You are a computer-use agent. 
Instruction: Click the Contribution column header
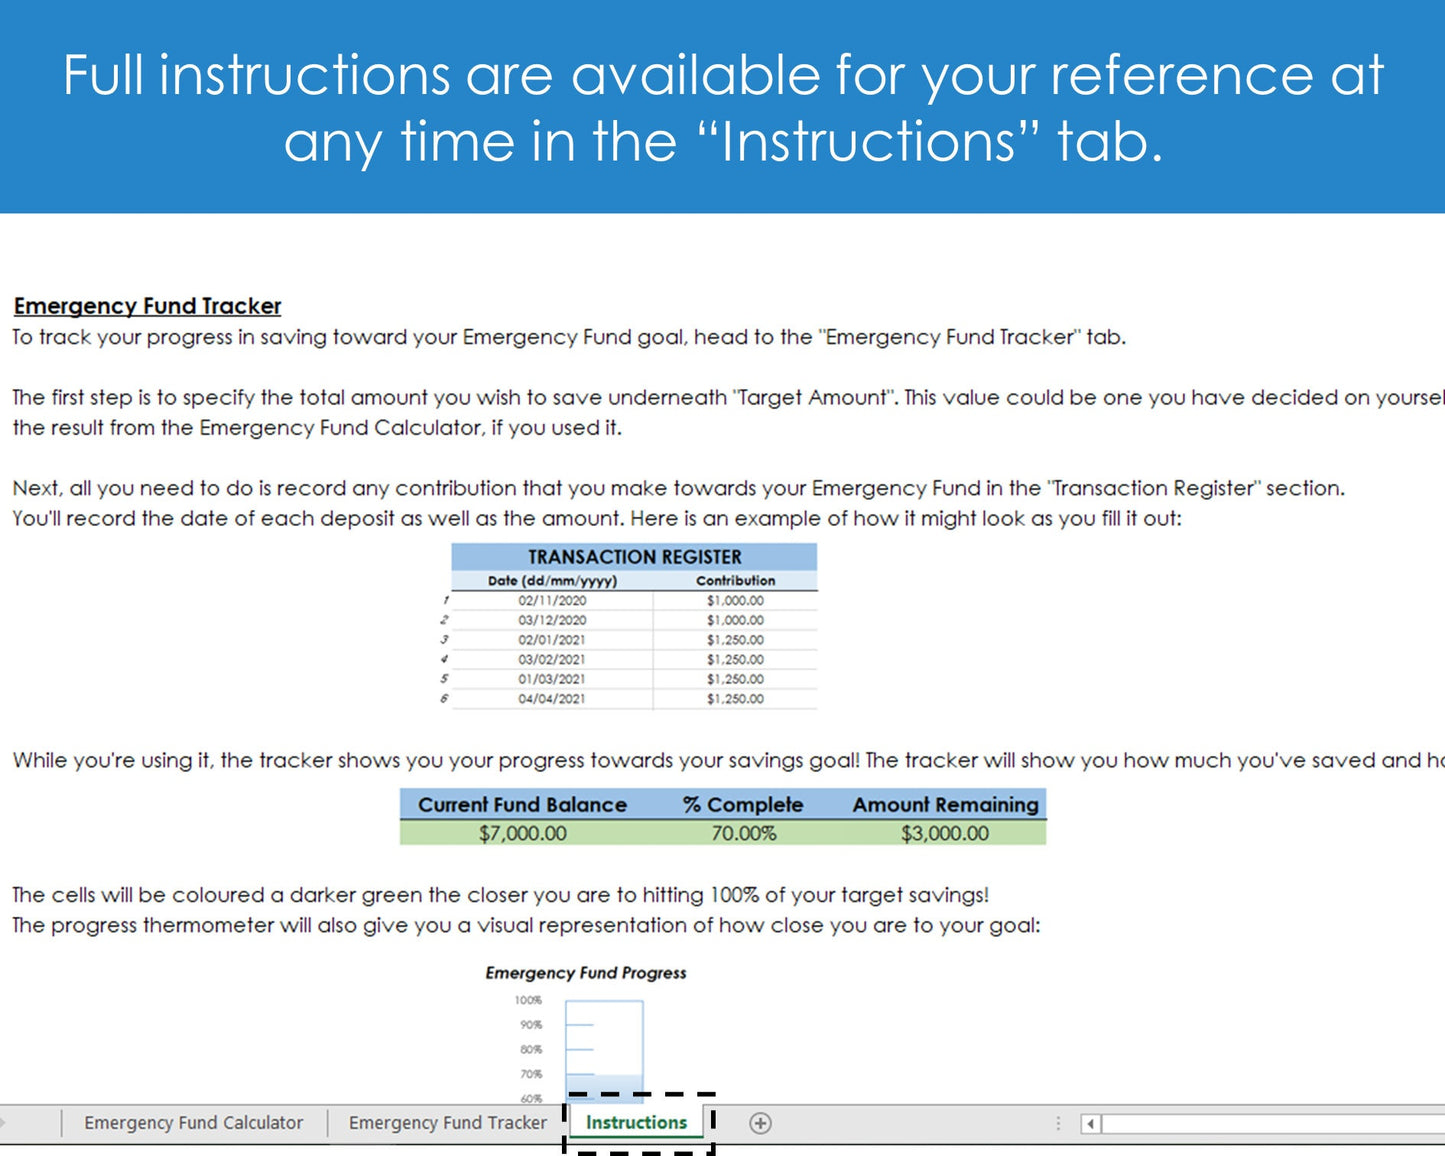point(735,581)
